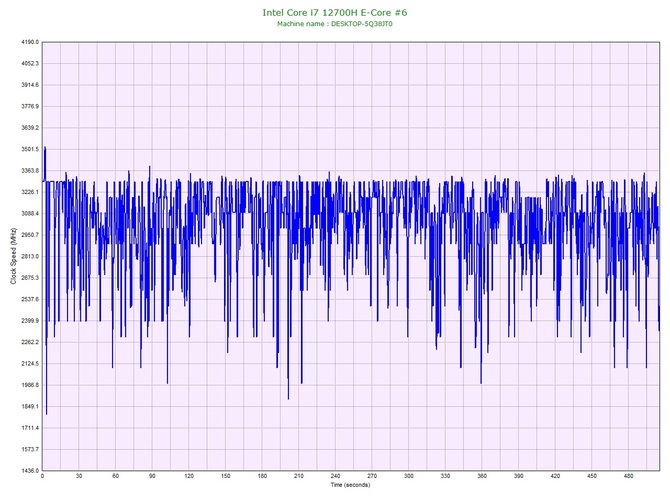Click the 3501.5 y-axis value
The height and width of the screenshot is (502, 670).
(x=30, y=149)
